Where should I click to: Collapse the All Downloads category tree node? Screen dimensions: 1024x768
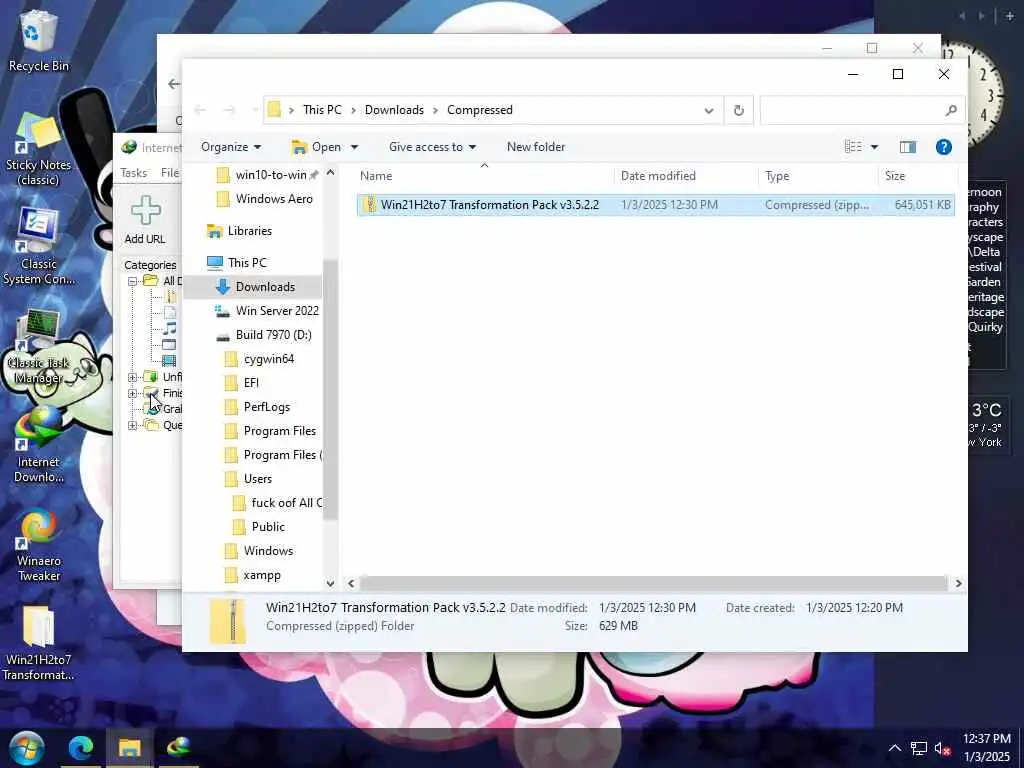coord(133,281)
